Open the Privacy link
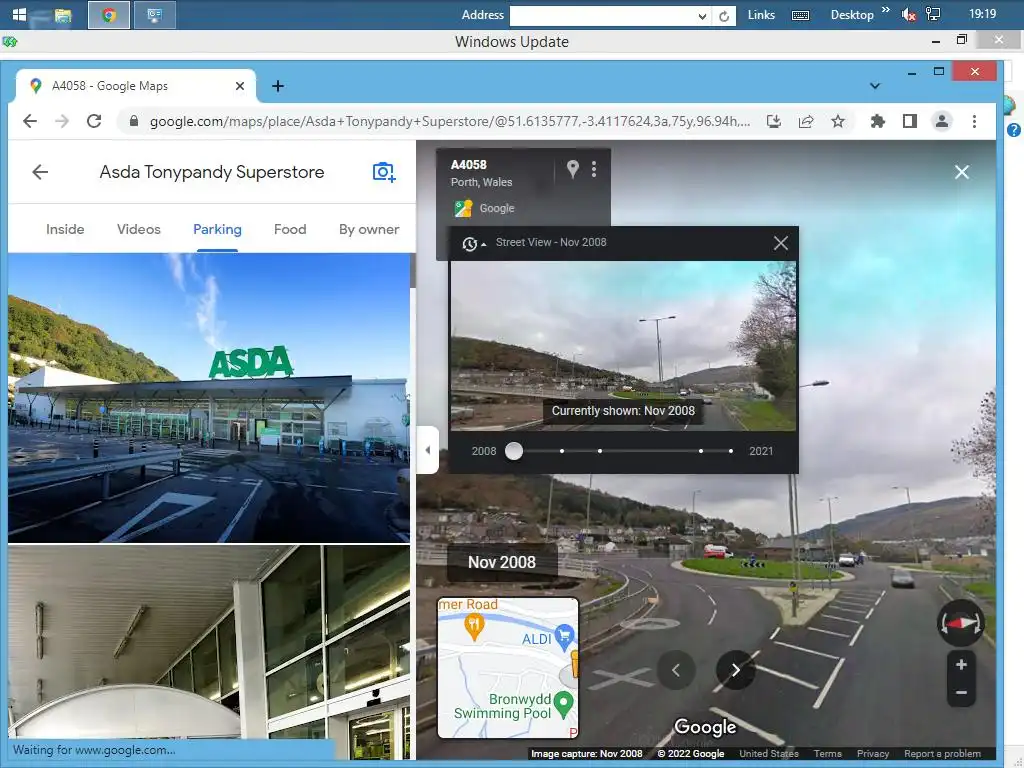The image size is (1024, 768). 872,754
